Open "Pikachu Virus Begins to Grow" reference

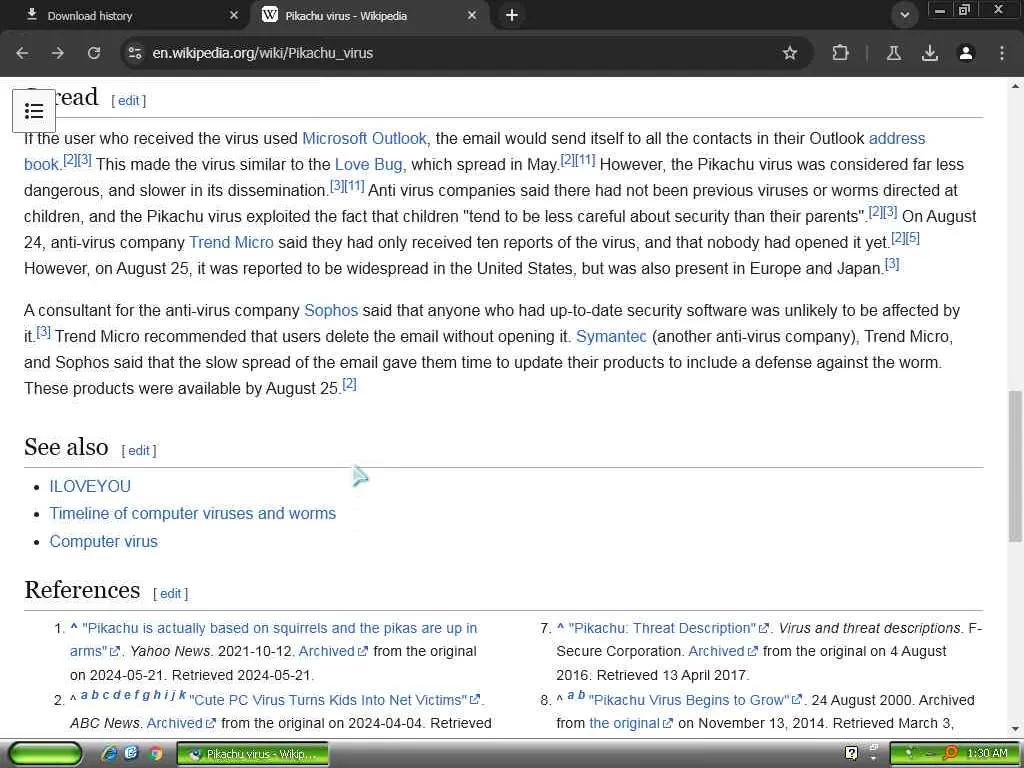click(695, 700)
